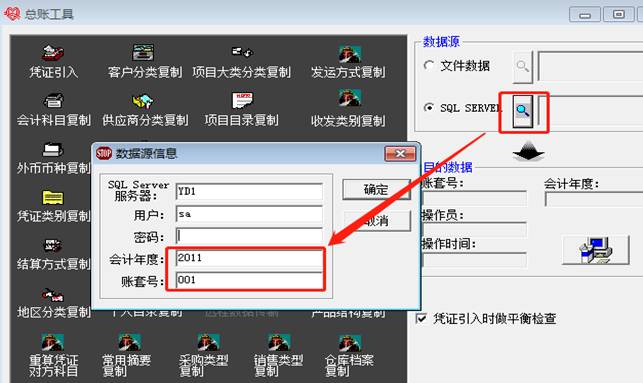Open 外币币种复制 icon
643x383 pixels.
click(53, 150)
